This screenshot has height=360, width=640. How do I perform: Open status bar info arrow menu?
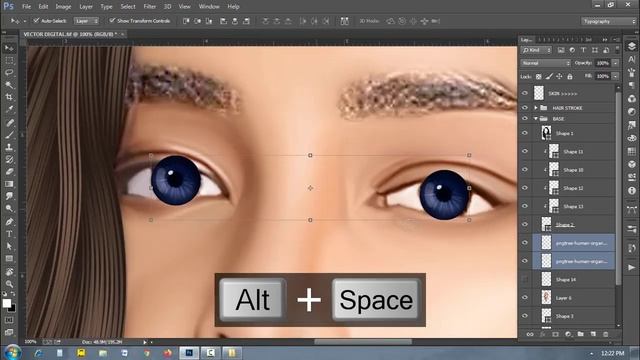[x=144, y=342]
